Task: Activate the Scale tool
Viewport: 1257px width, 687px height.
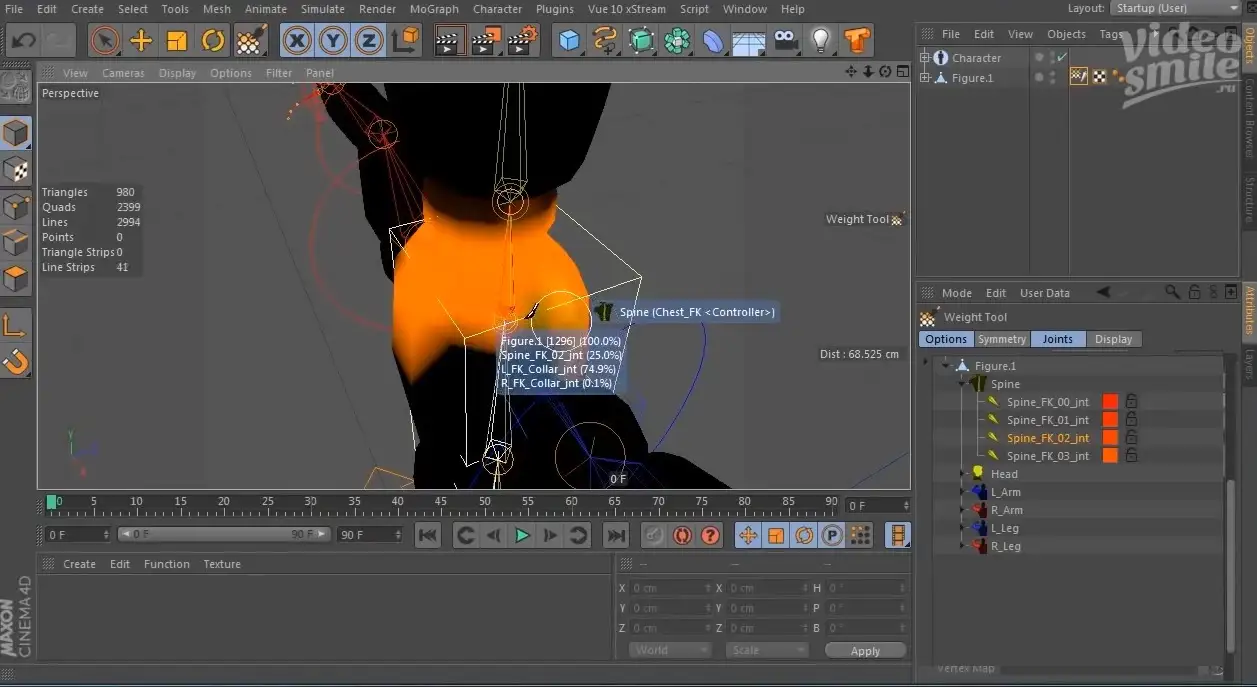Action: (177, 40)
